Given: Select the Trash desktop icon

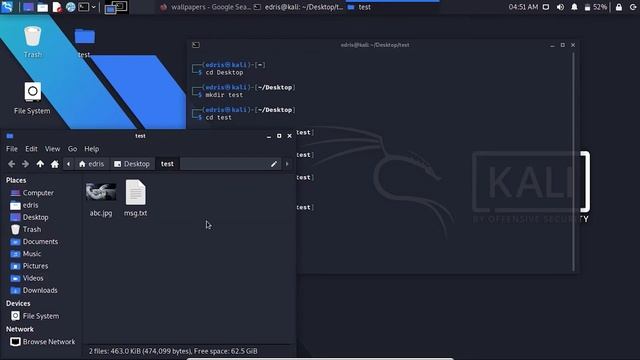Looking at the screenshot, I should (x=32, y=42).
